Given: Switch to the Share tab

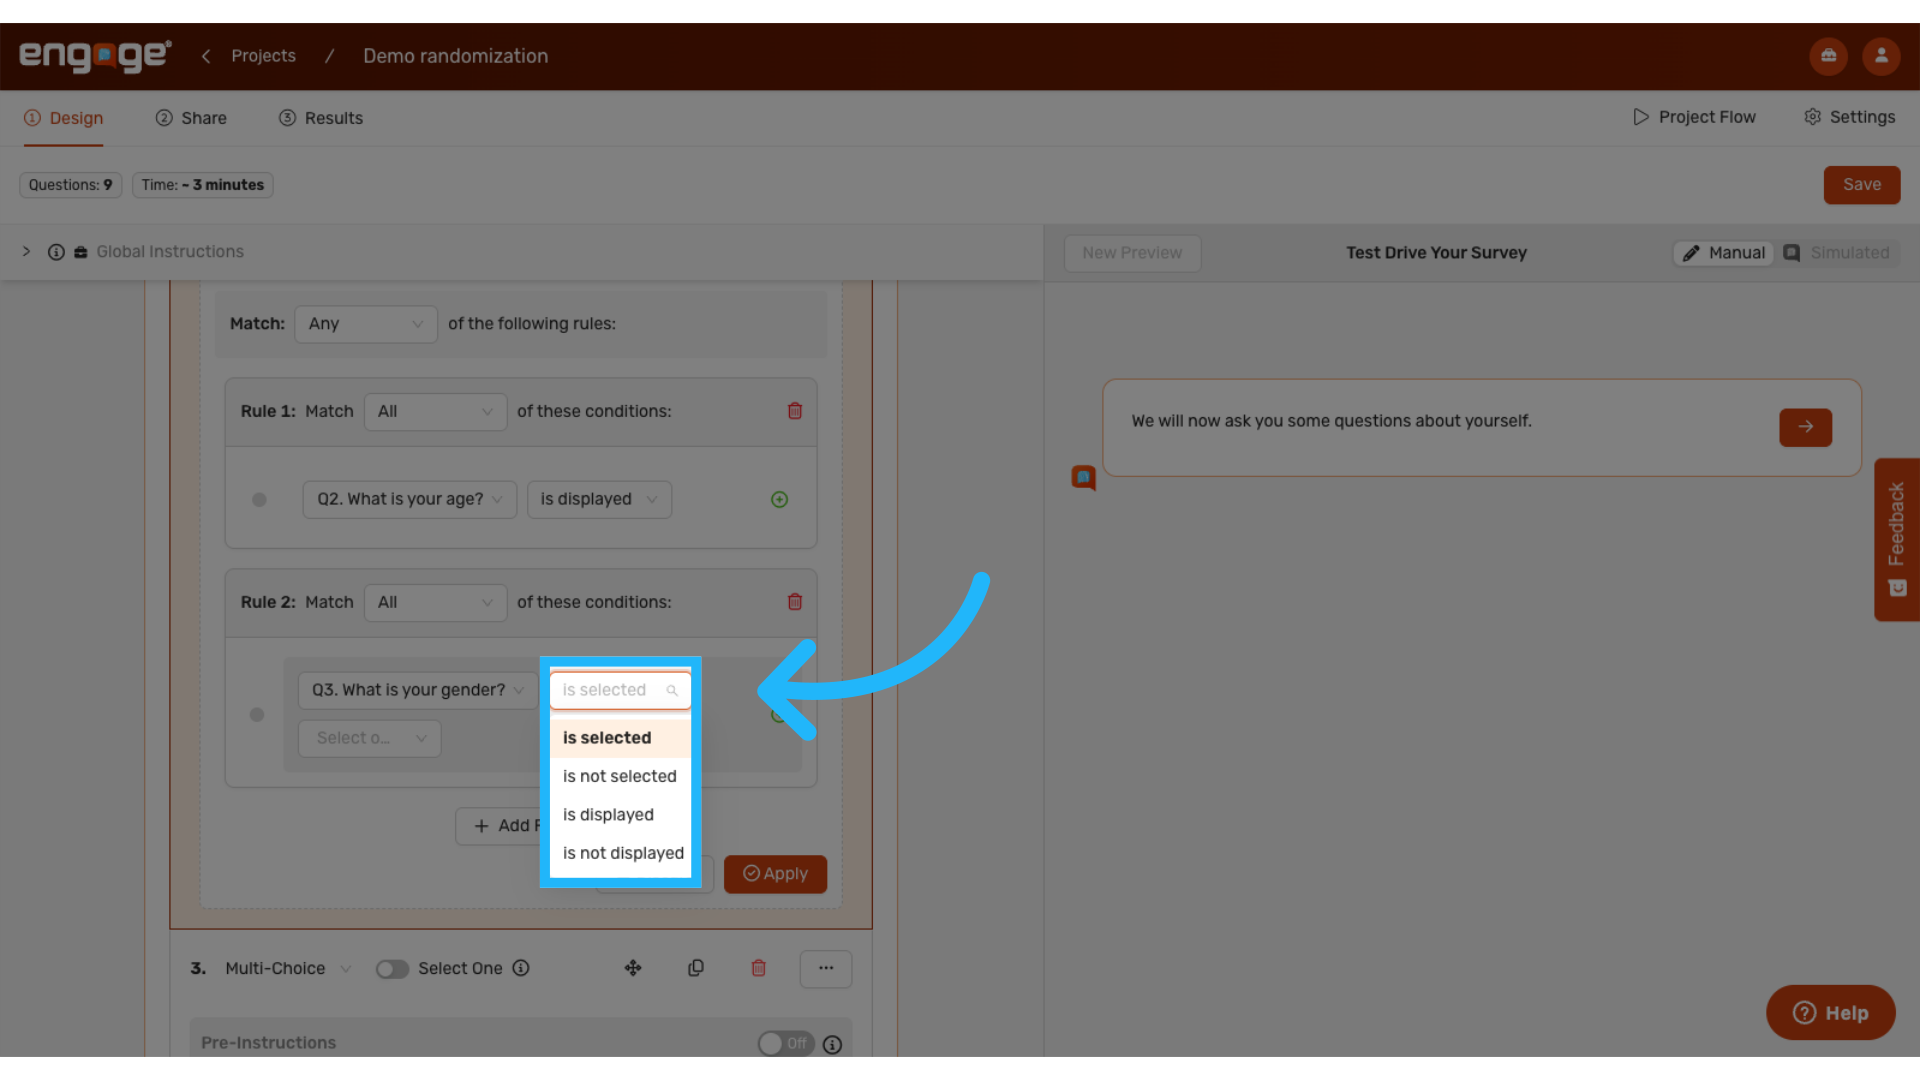Looking at the screenshot, I should pos(191,118).
